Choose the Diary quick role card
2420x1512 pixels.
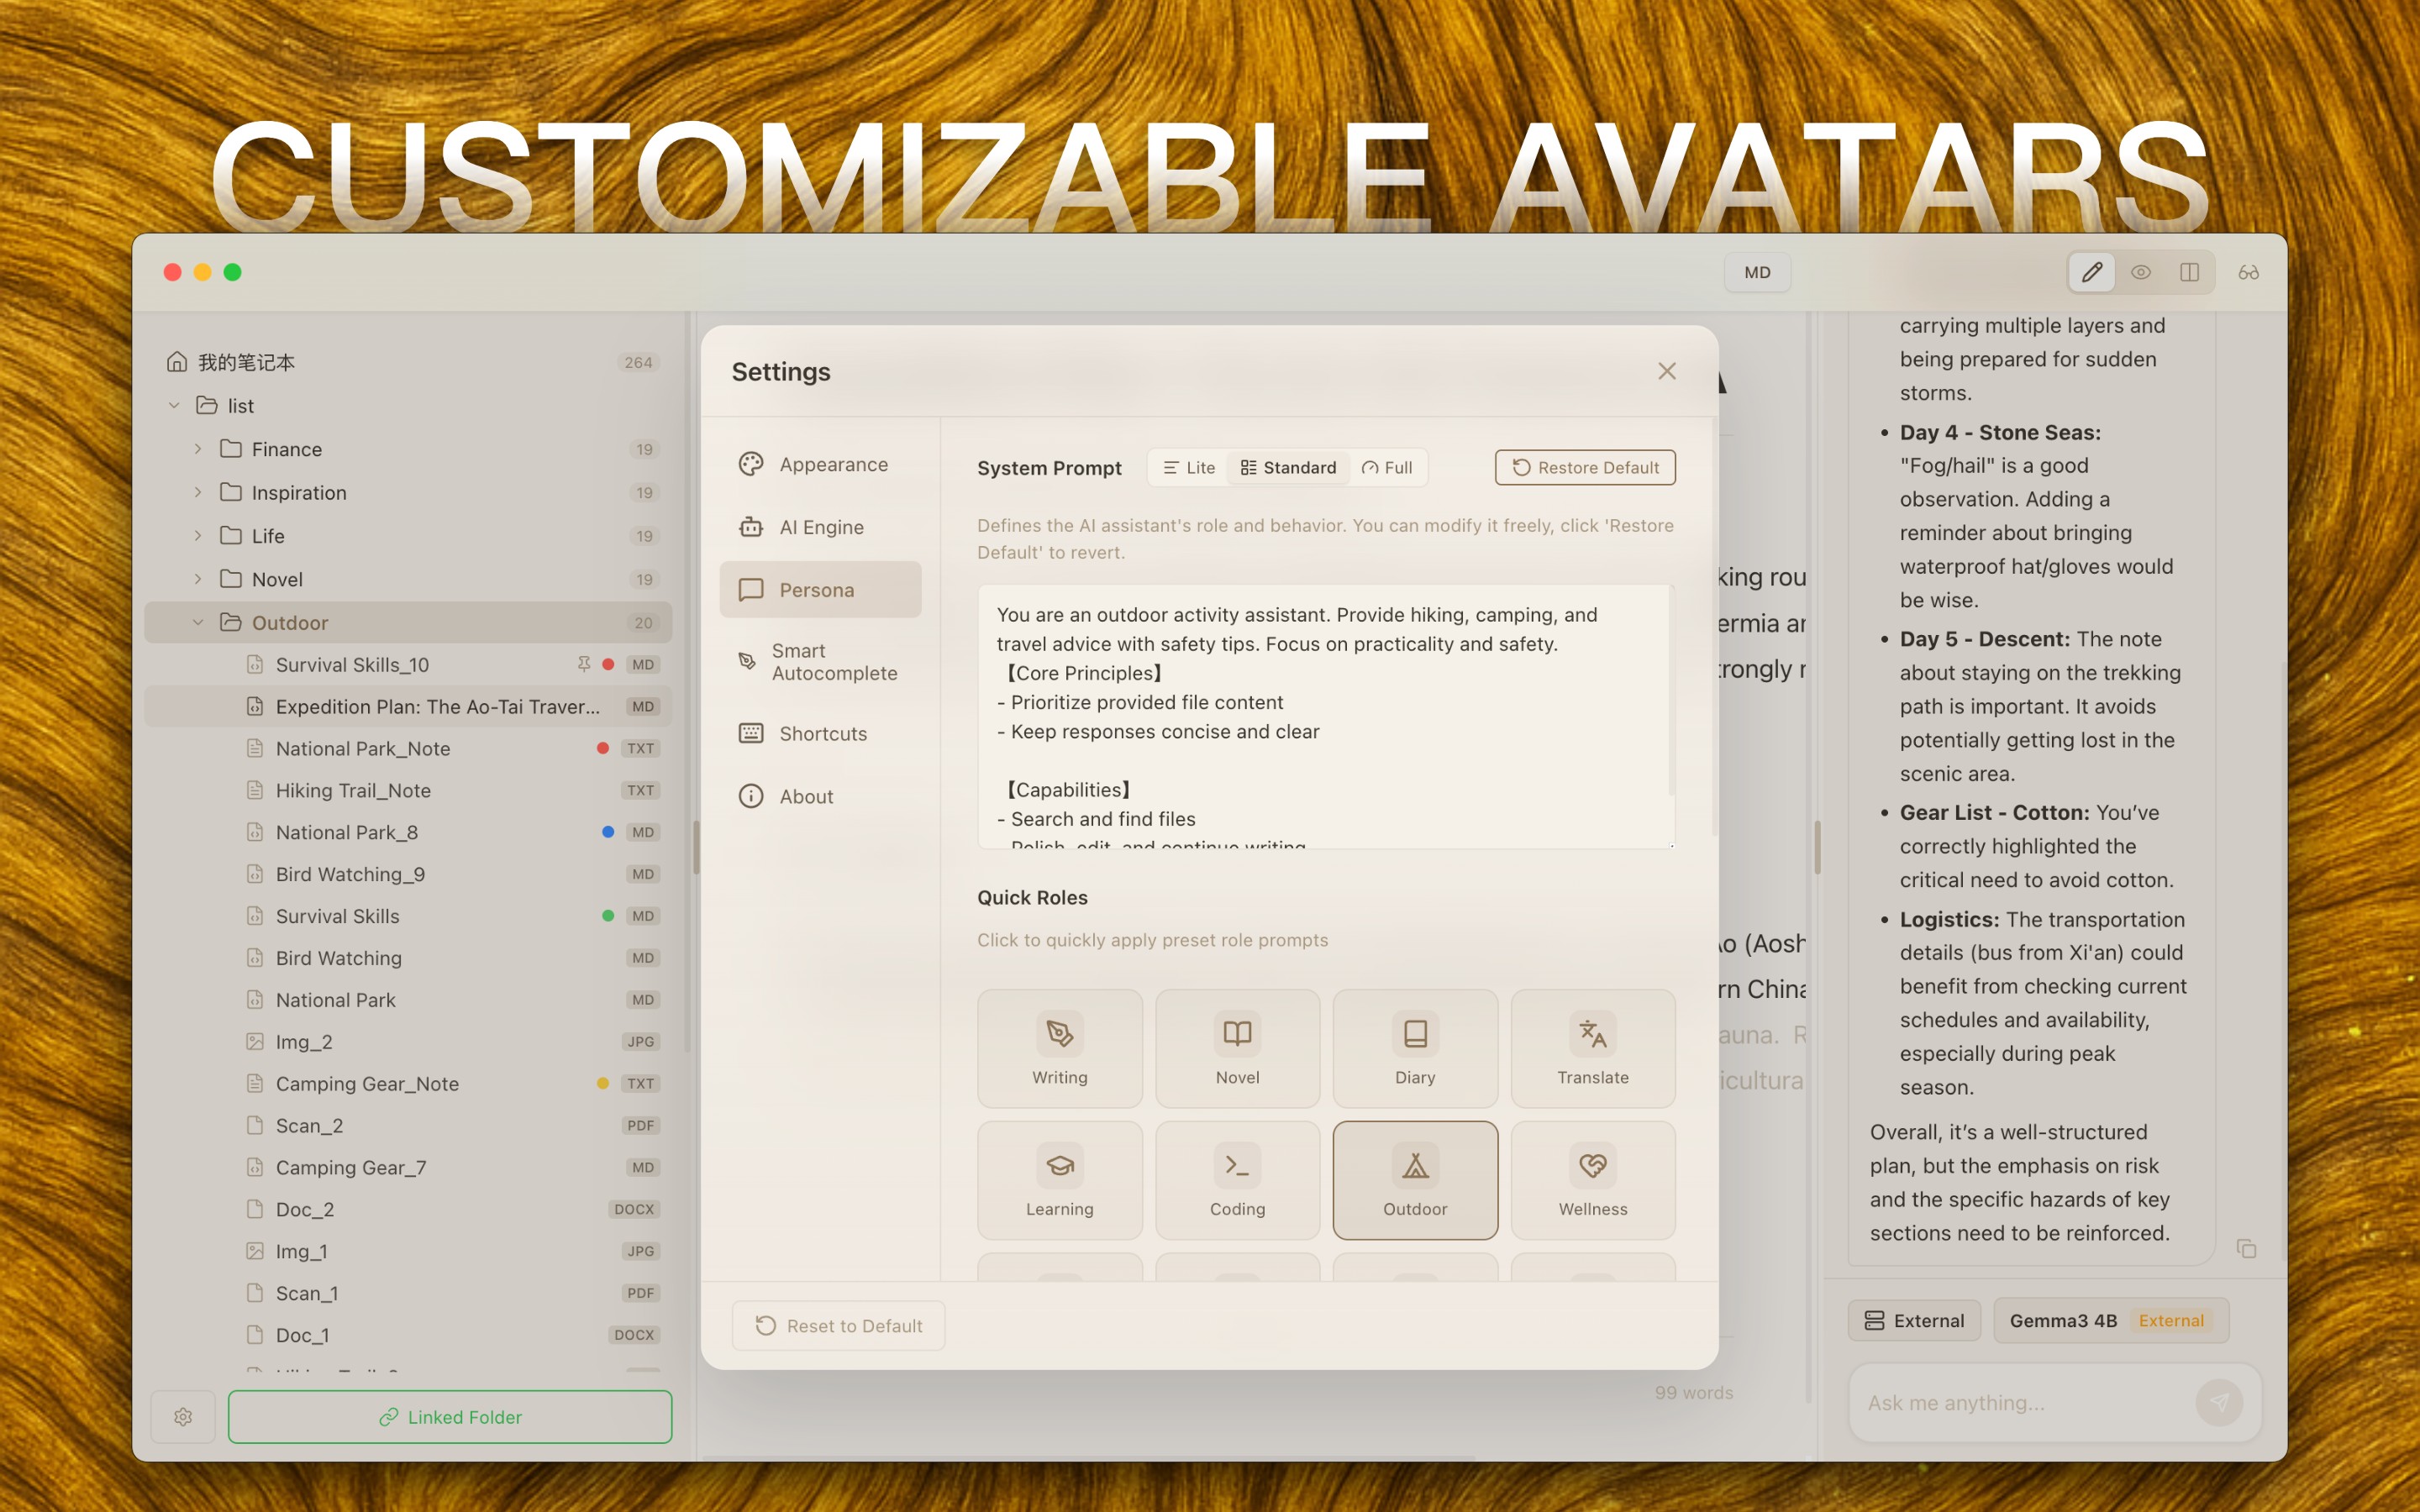point(1415,1048)
